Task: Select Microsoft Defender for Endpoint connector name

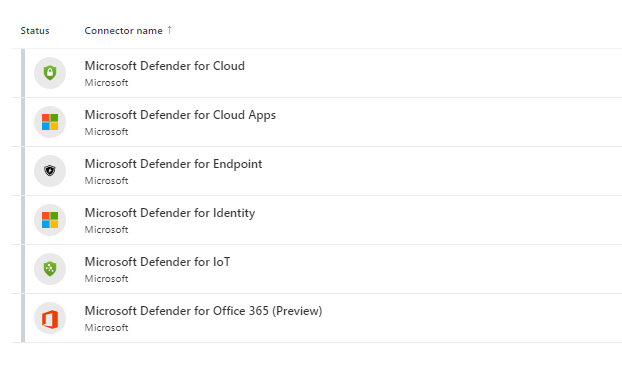Action: click(173, 164)
